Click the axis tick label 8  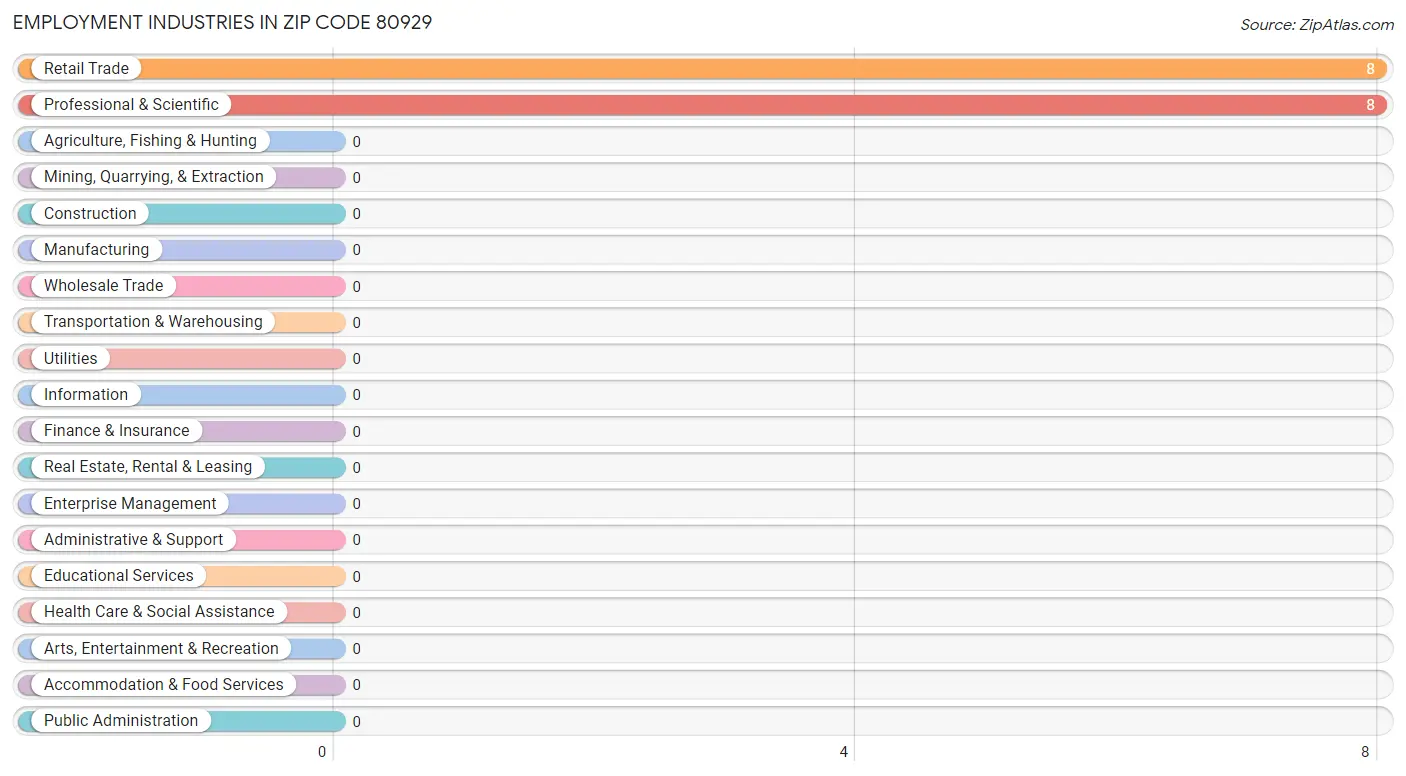[x=1365, y=752]
